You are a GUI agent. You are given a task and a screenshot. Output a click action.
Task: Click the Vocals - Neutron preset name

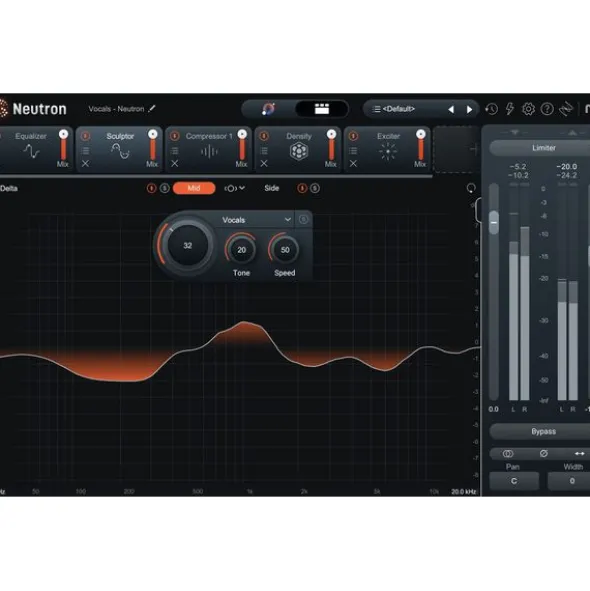(x=116, y=109)
